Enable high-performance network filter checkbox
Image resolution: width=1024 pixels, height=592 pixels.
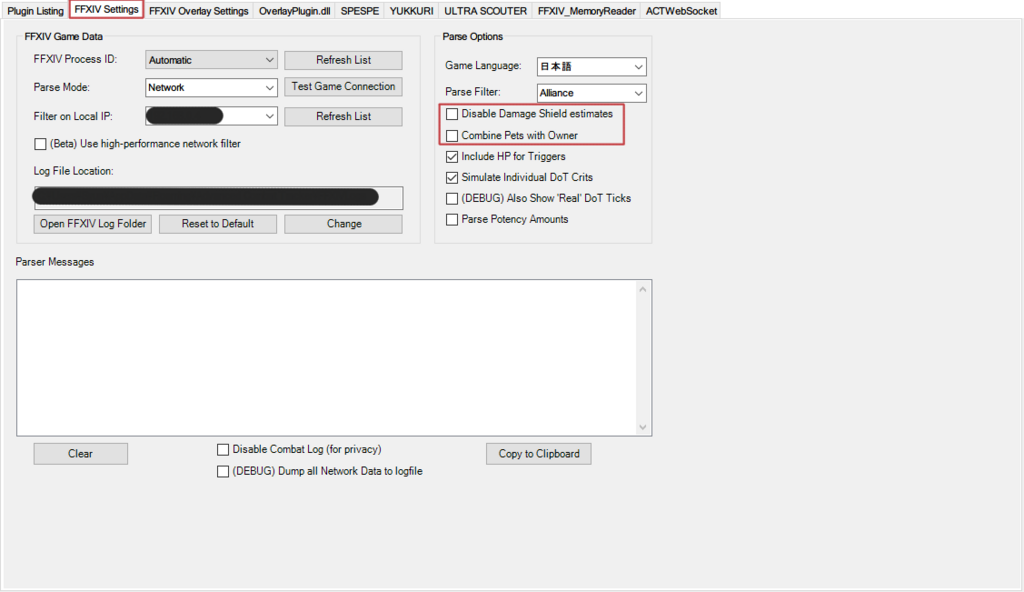coord(40,144)
